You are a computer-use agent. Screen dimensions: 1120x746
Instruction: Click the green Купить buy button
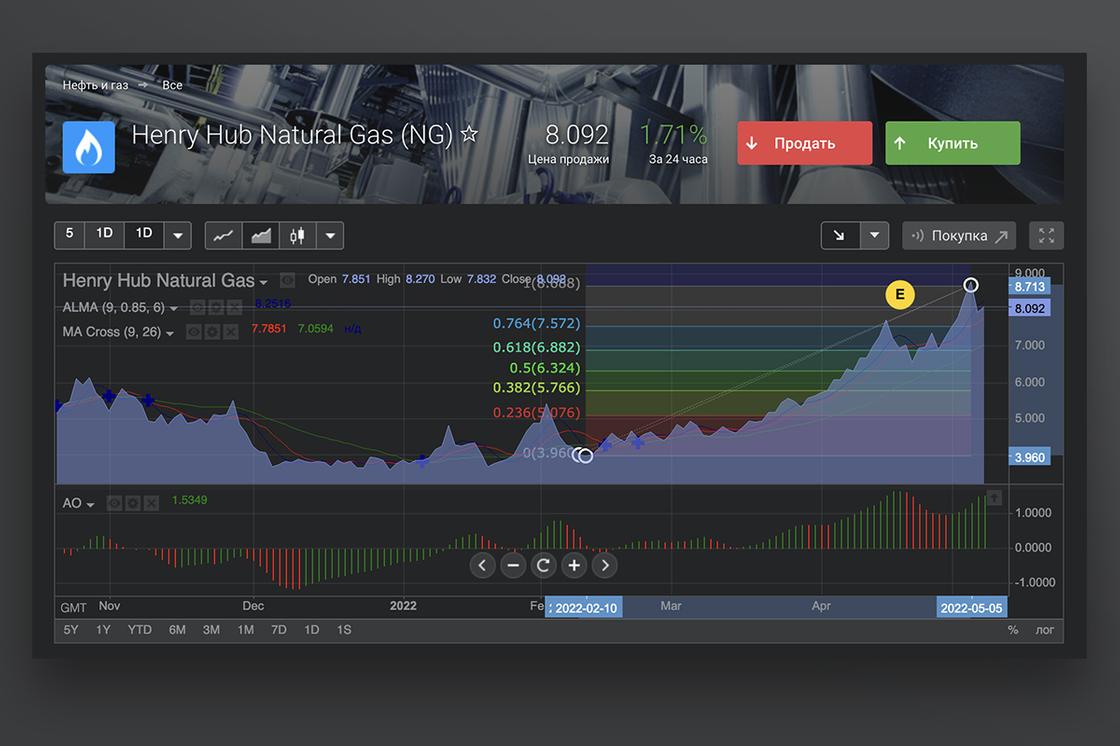953,143
